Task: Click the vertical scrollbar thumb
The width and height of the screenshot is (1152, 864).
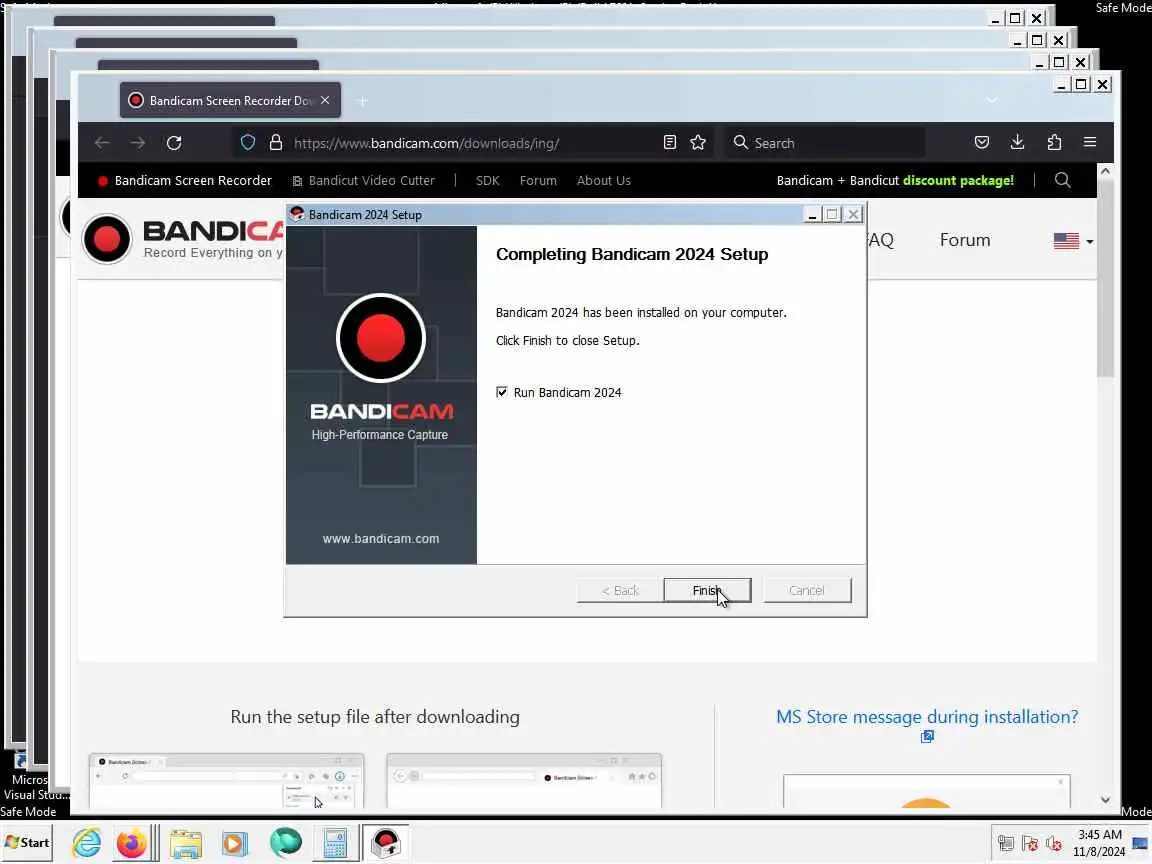Action: pos(1105,279)
